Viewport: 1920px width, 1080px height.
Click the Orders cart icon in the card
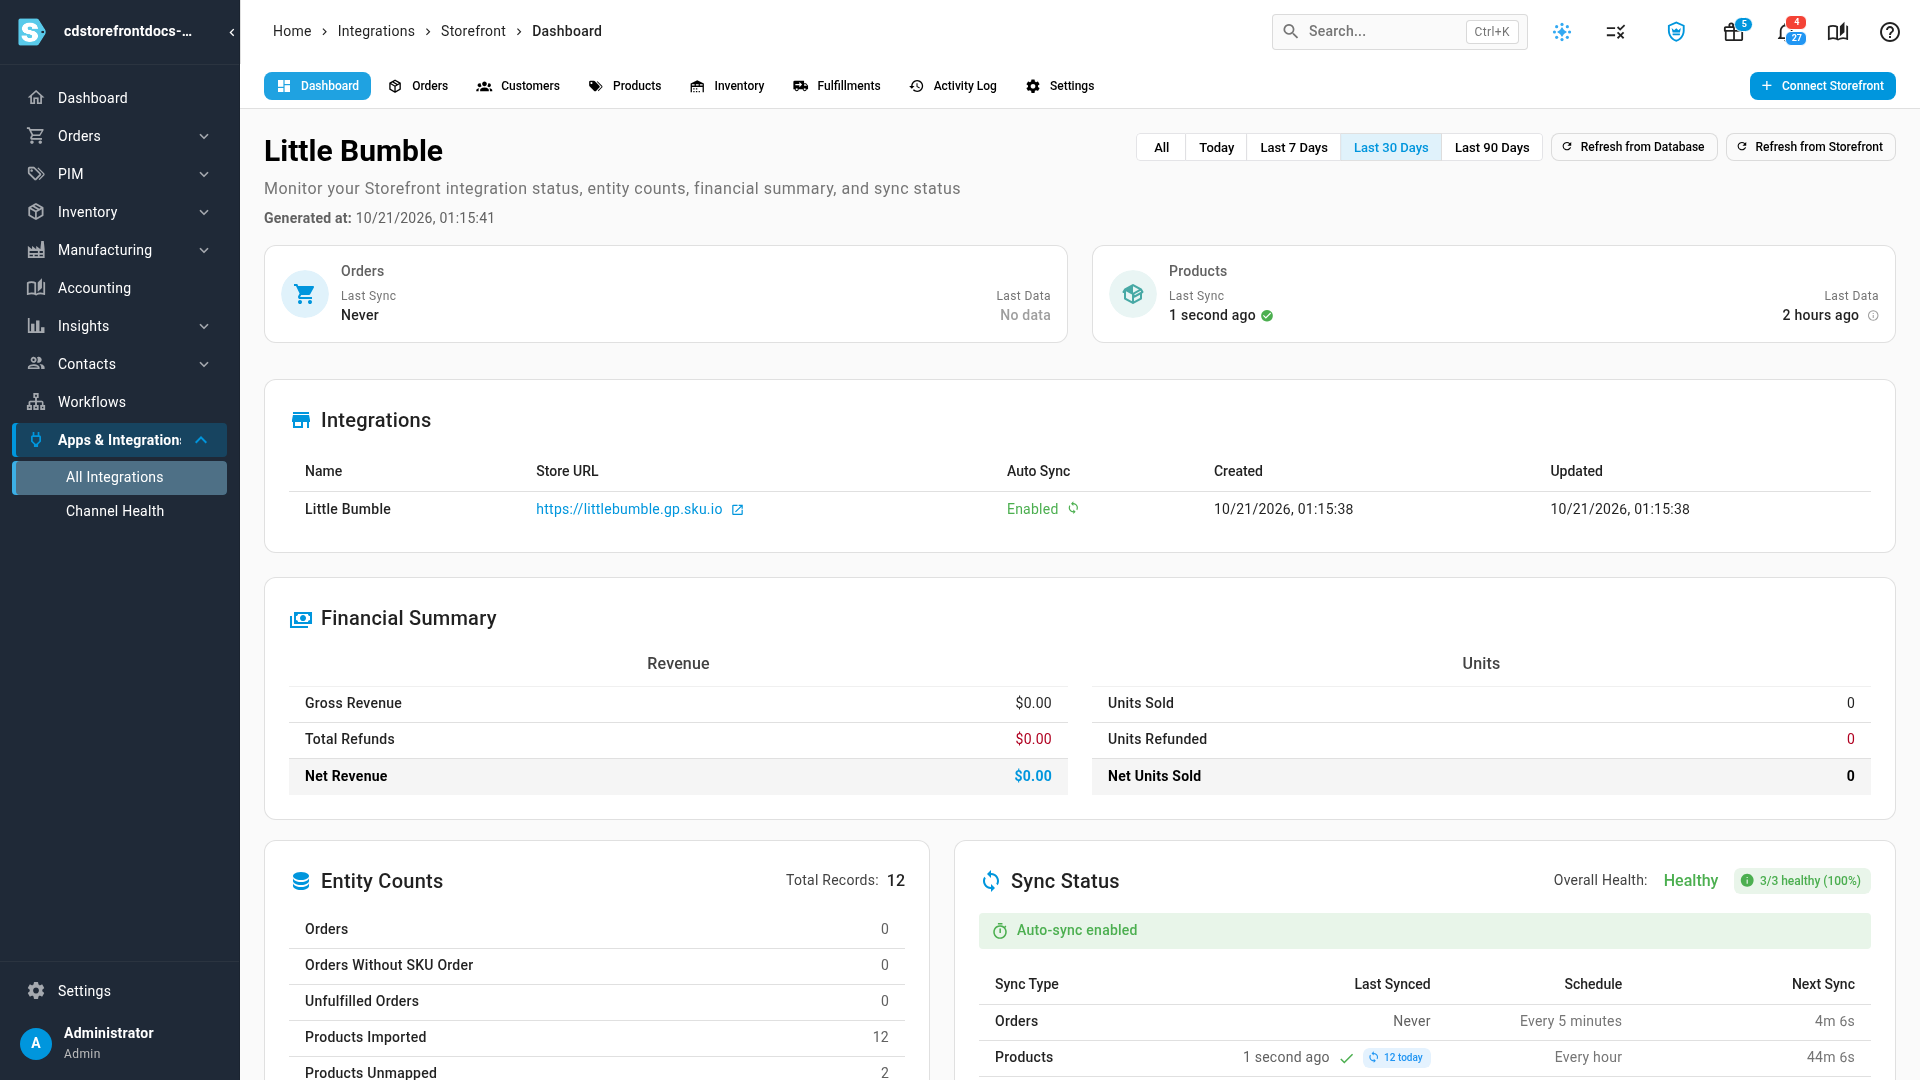305,294
